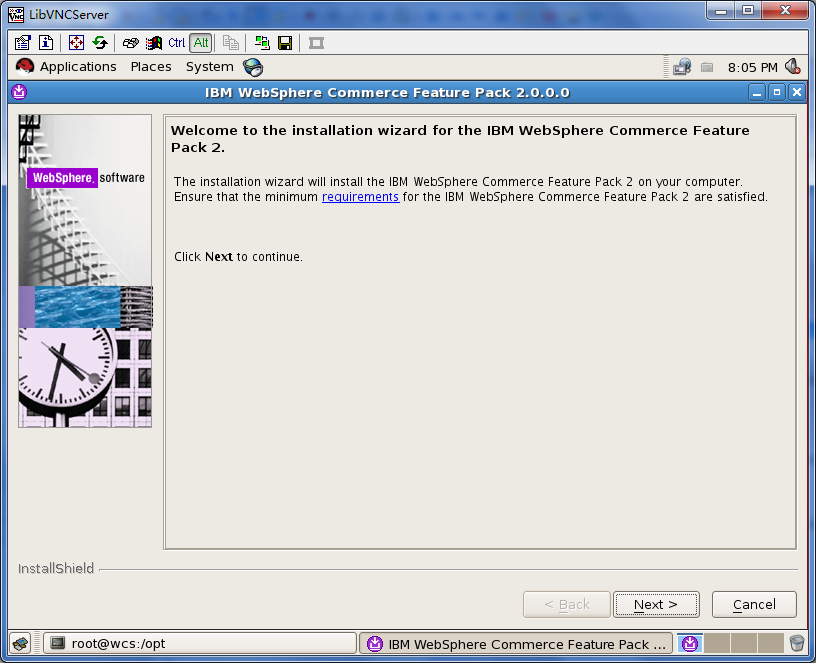Click the launcher icon at taskbar far left

pyautogui.click(x=18, y=643)
